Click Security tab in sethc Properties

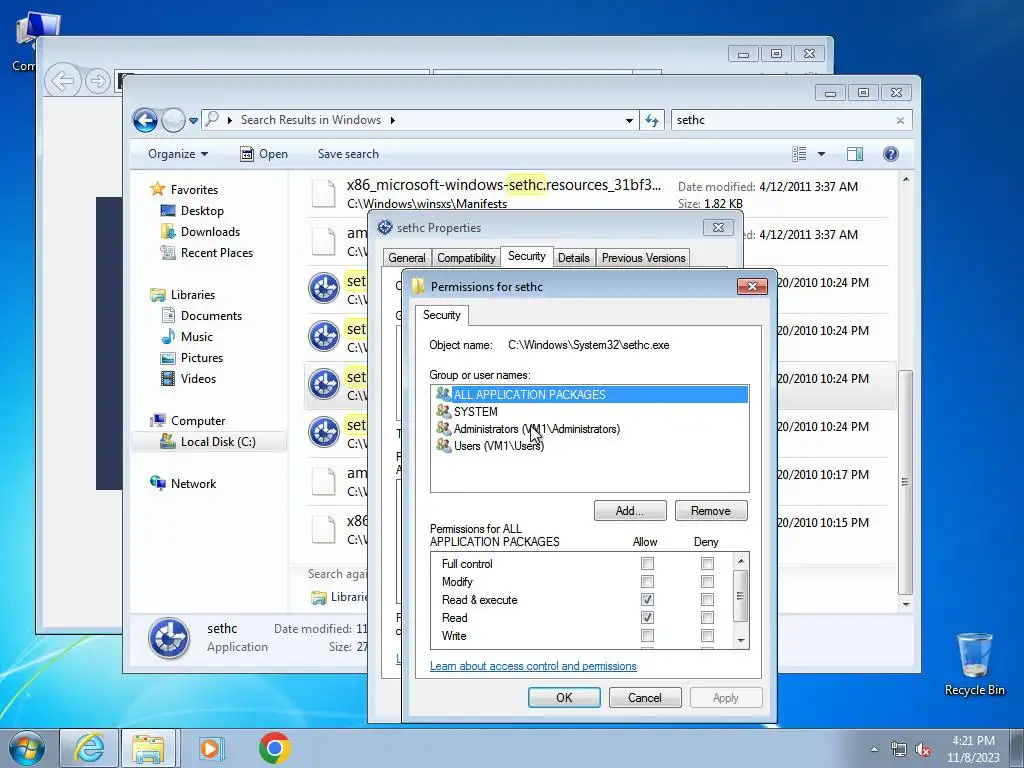coord(526,256)
